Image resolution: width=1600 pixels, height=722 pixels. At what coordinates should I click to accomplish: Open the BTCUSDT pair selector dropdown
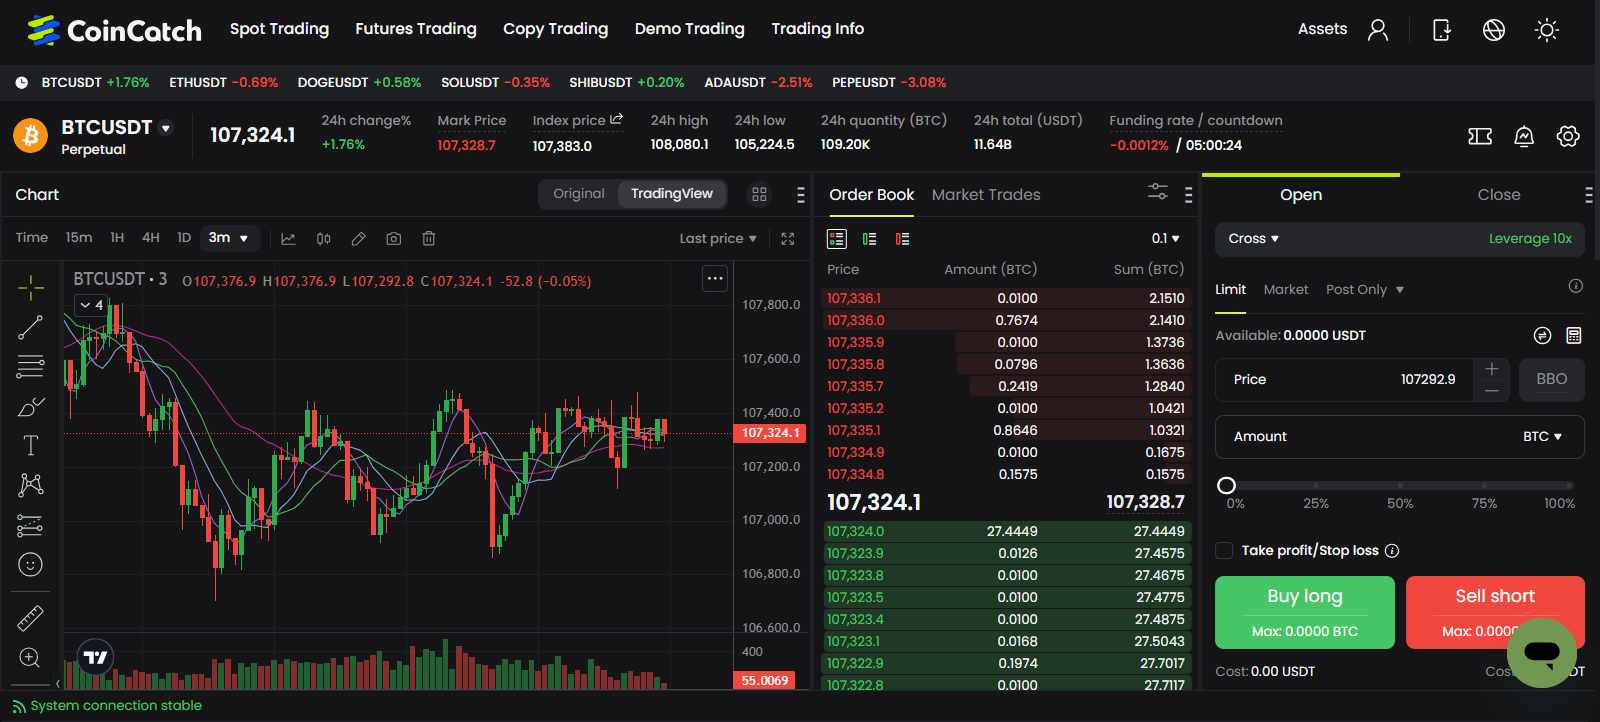[166, 128]
